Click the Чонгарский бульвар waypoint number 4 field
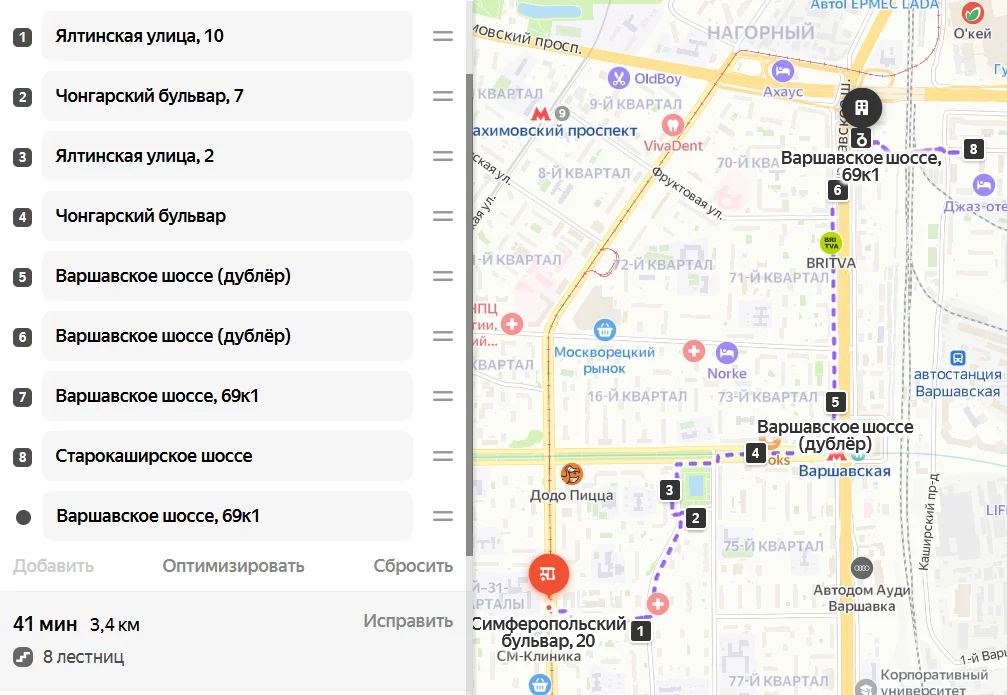Screen dimensions: 1007x695 point(227,216)
